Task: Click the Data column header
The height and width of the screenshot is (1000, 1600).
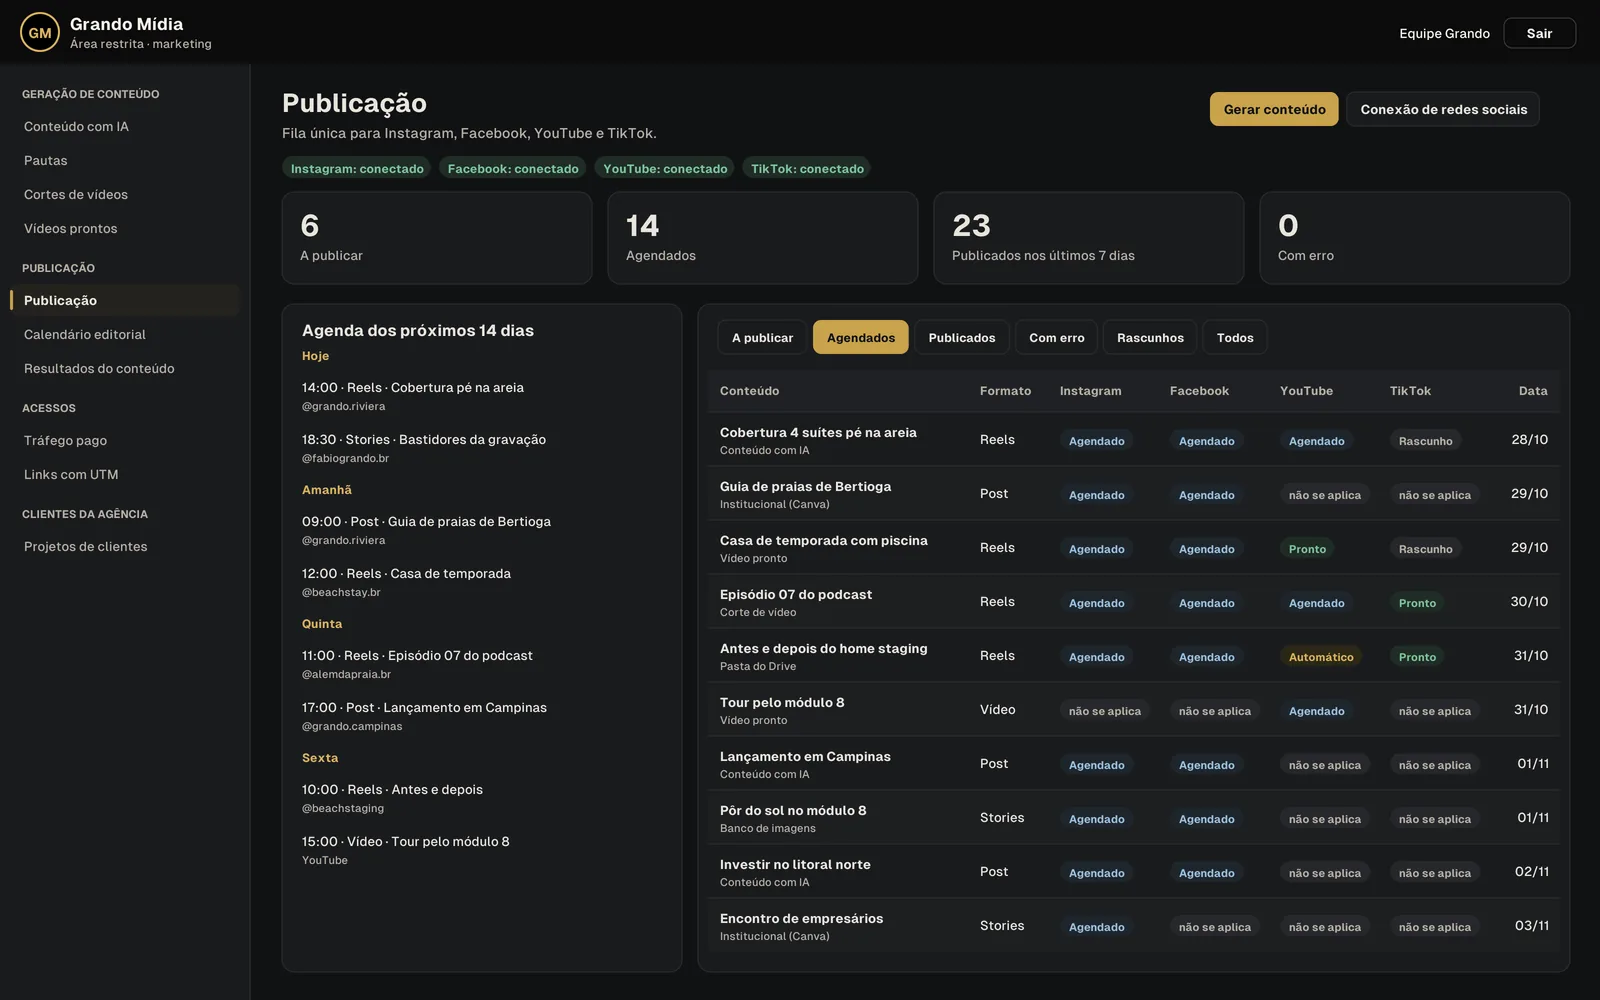Action: coord(1533,391)
